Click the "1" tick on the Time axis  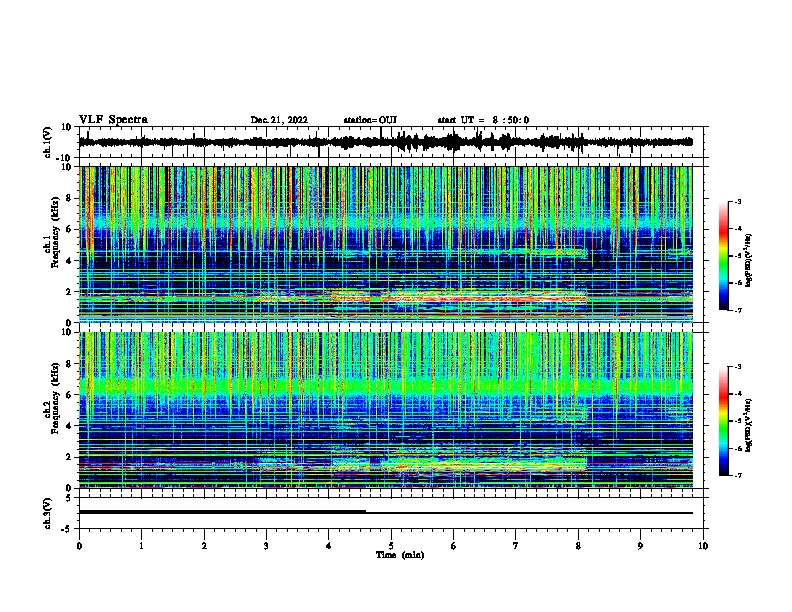click(141, 546)
